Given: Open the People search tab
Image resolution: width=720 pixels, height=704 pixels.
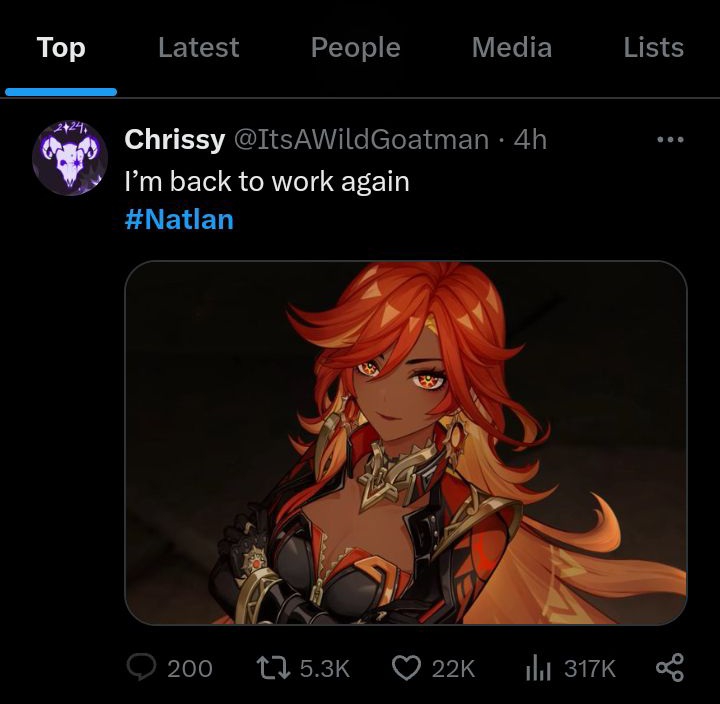Looking at the screenshot, I should pyautogui.click(x=355, y=48).
